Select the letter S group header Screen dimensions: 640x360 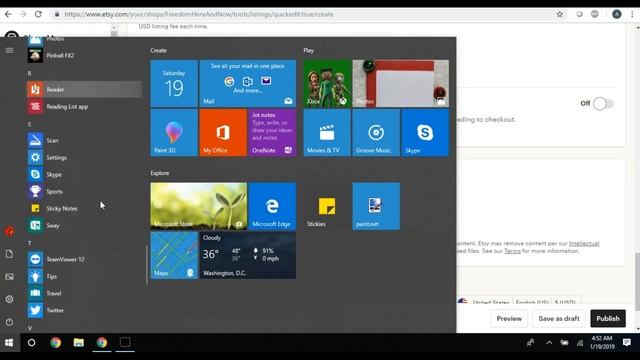click(29, 124)
